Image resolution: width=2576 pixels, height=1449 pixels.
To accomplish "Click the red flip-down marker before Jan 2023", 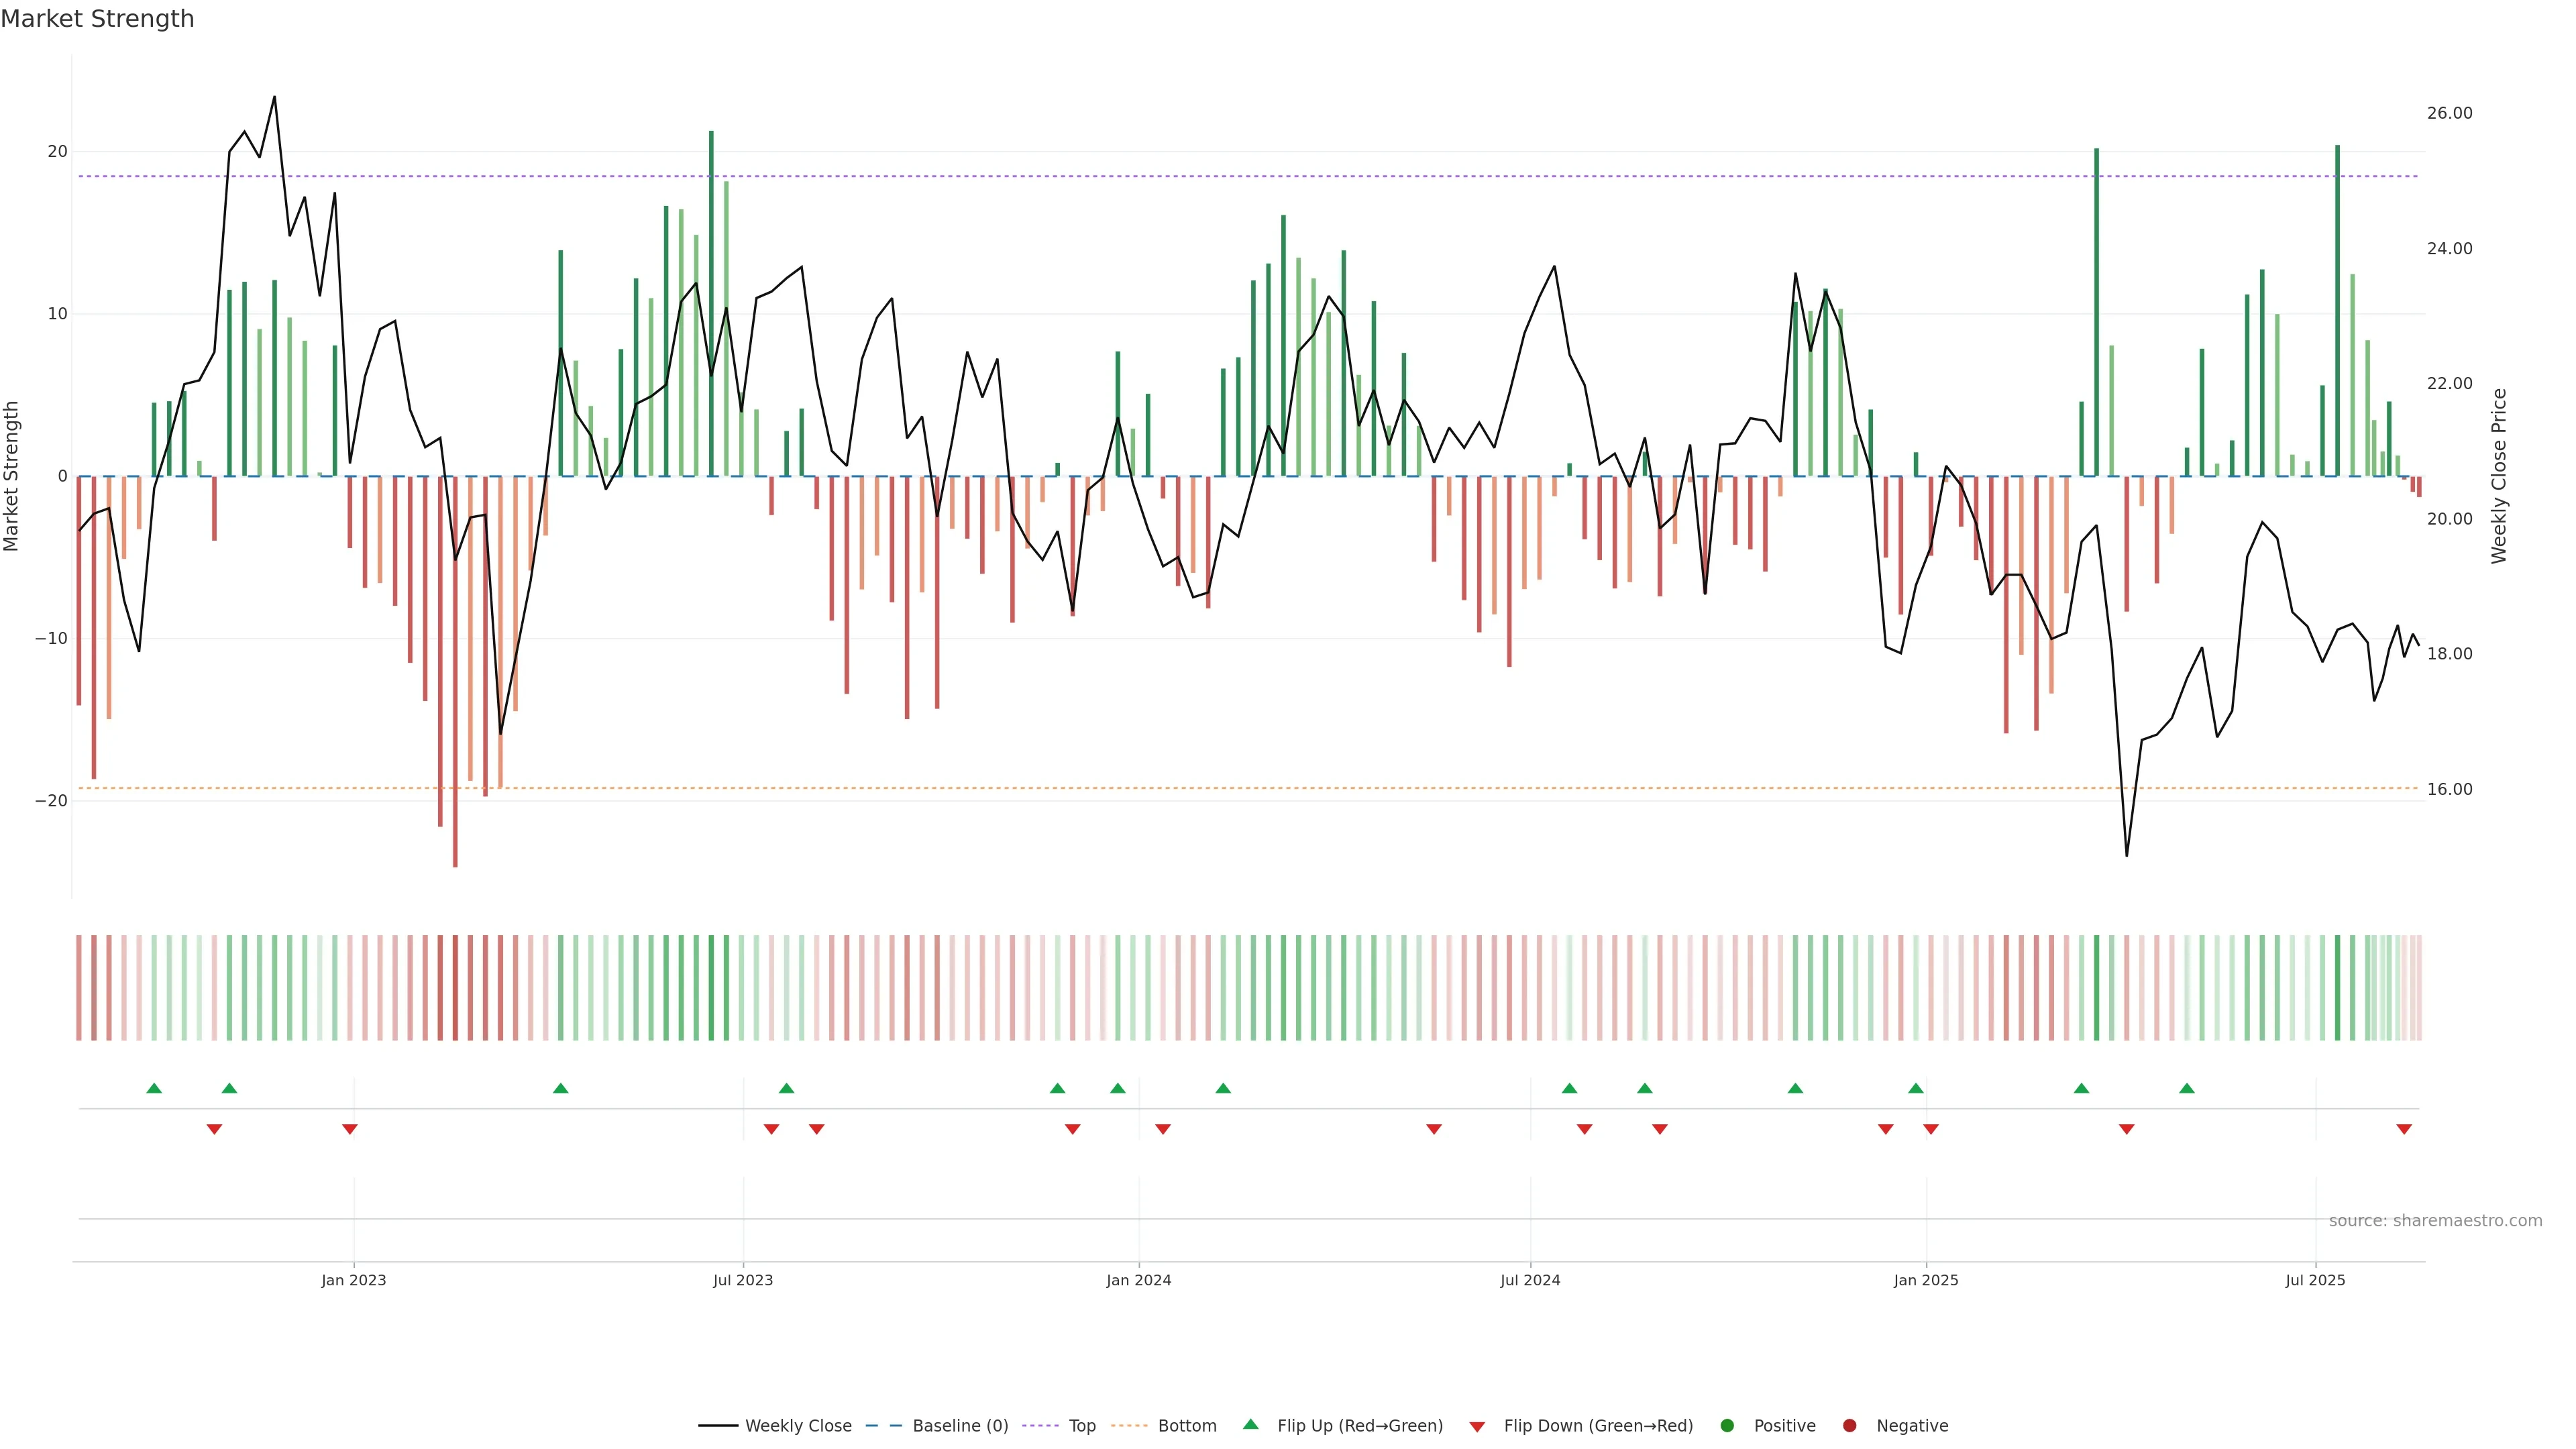I will coord(350,1129).
